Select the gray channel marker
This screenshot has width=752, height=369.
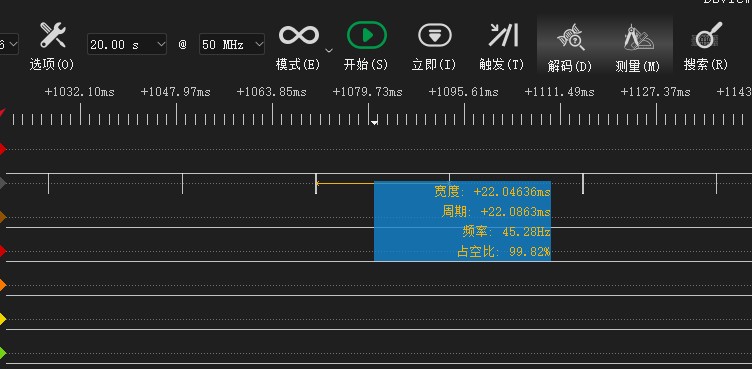(3, 183)
